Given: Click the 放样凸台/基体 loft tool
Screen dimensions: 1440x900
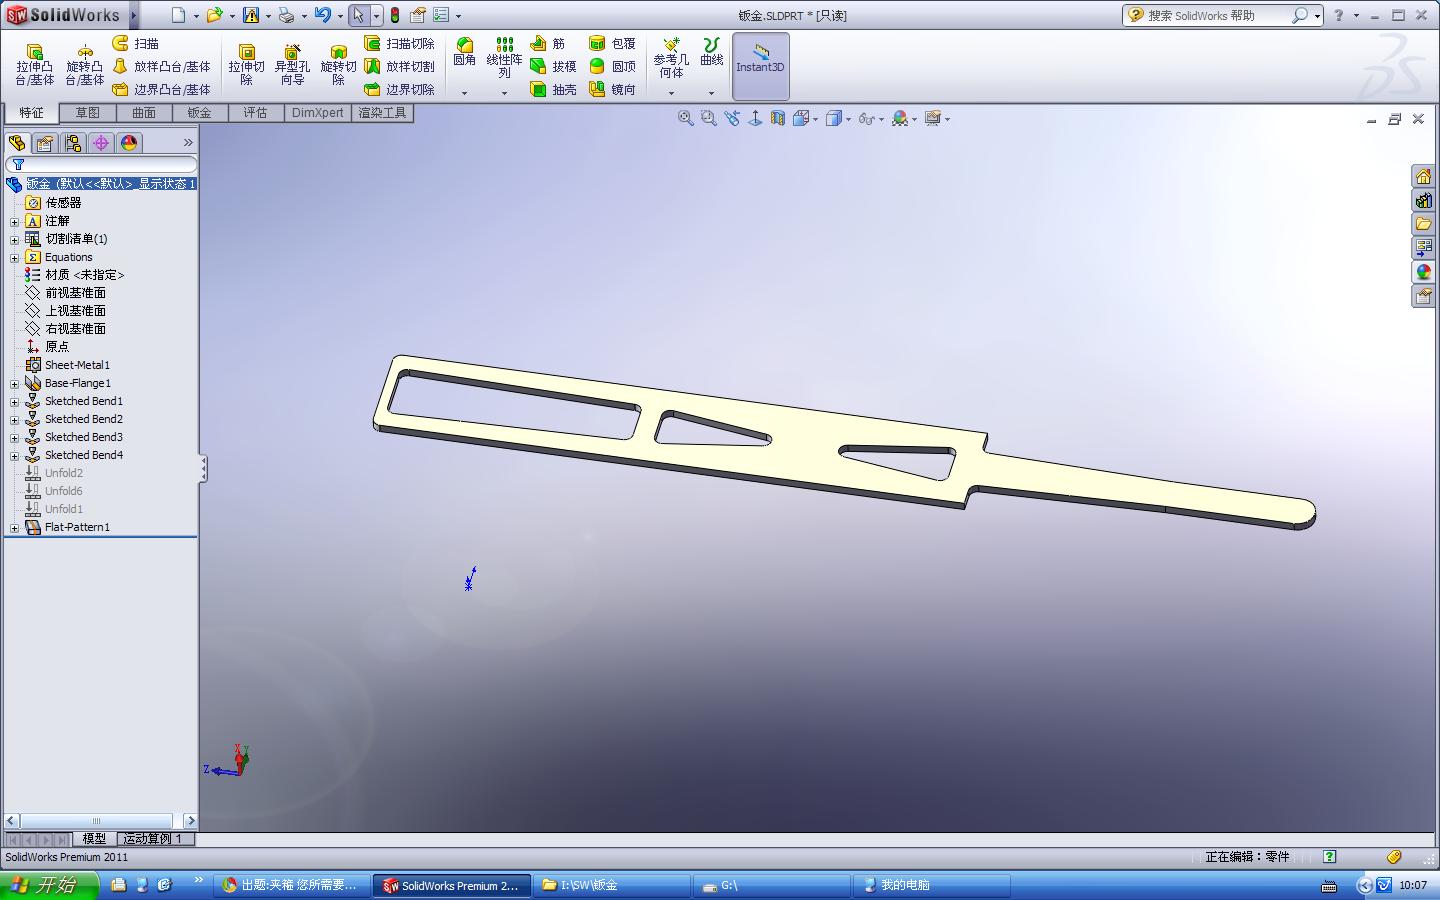Looking at the screenshot, I should [162, 66].
